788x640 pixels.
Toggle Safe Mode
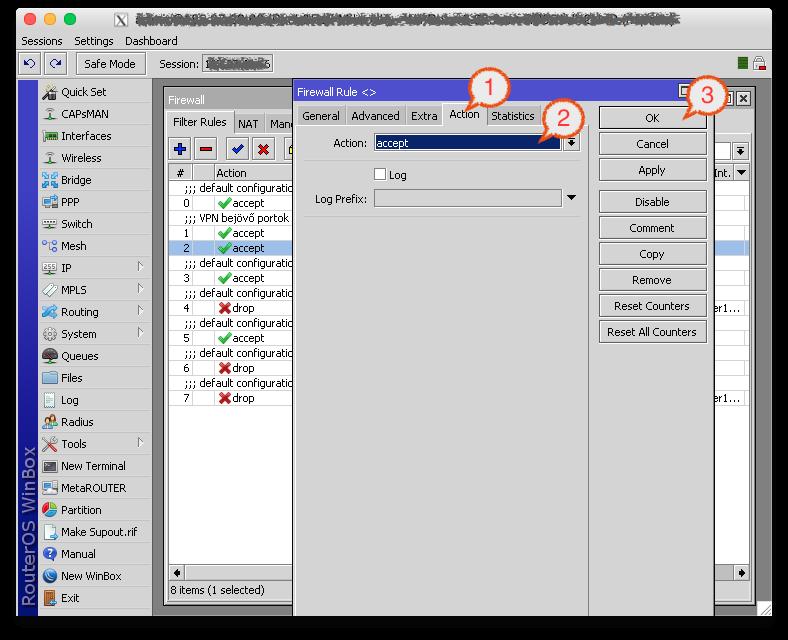110,64
